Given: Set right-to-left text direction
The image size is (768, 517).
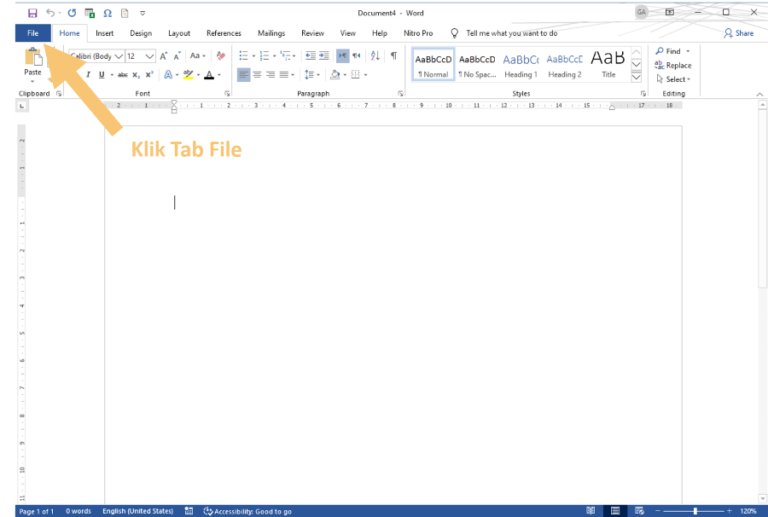Looking at the screenshot, I should [x=356, y=56].
